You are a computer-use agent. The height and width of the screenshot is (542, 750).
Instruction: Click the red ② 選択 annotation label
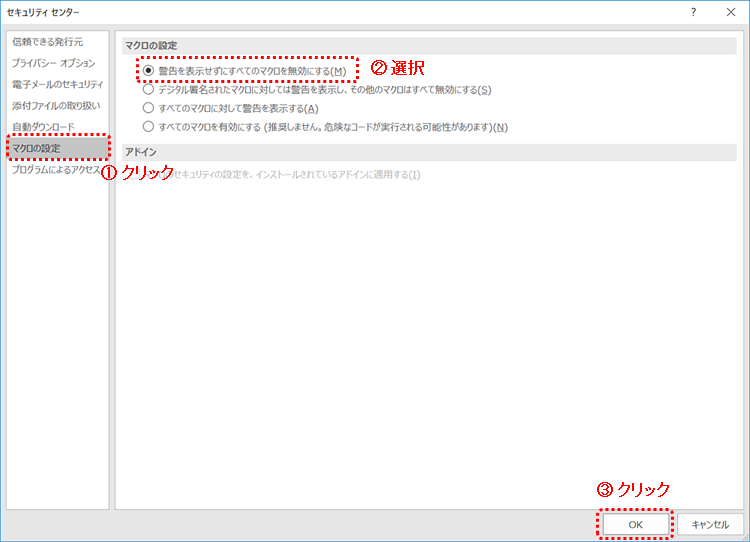(398, 69)
